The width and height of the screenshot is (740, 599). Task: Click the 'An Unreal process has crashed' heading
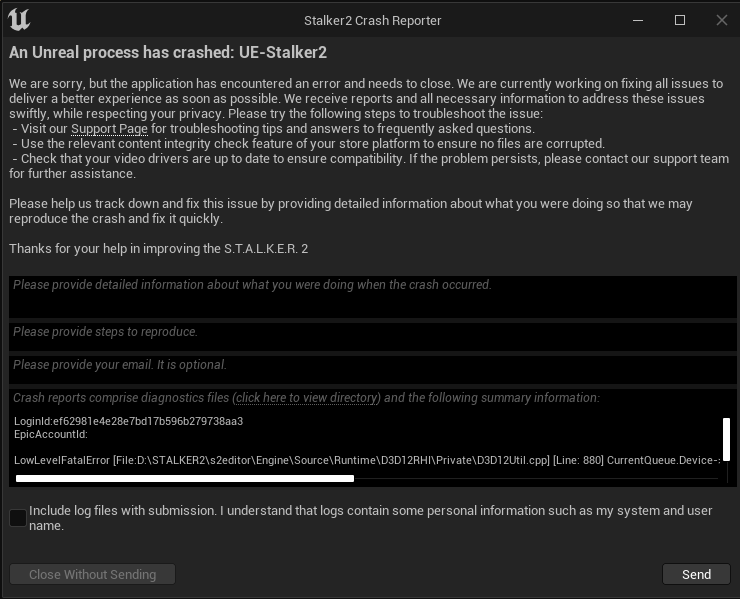tap(168, 52)
